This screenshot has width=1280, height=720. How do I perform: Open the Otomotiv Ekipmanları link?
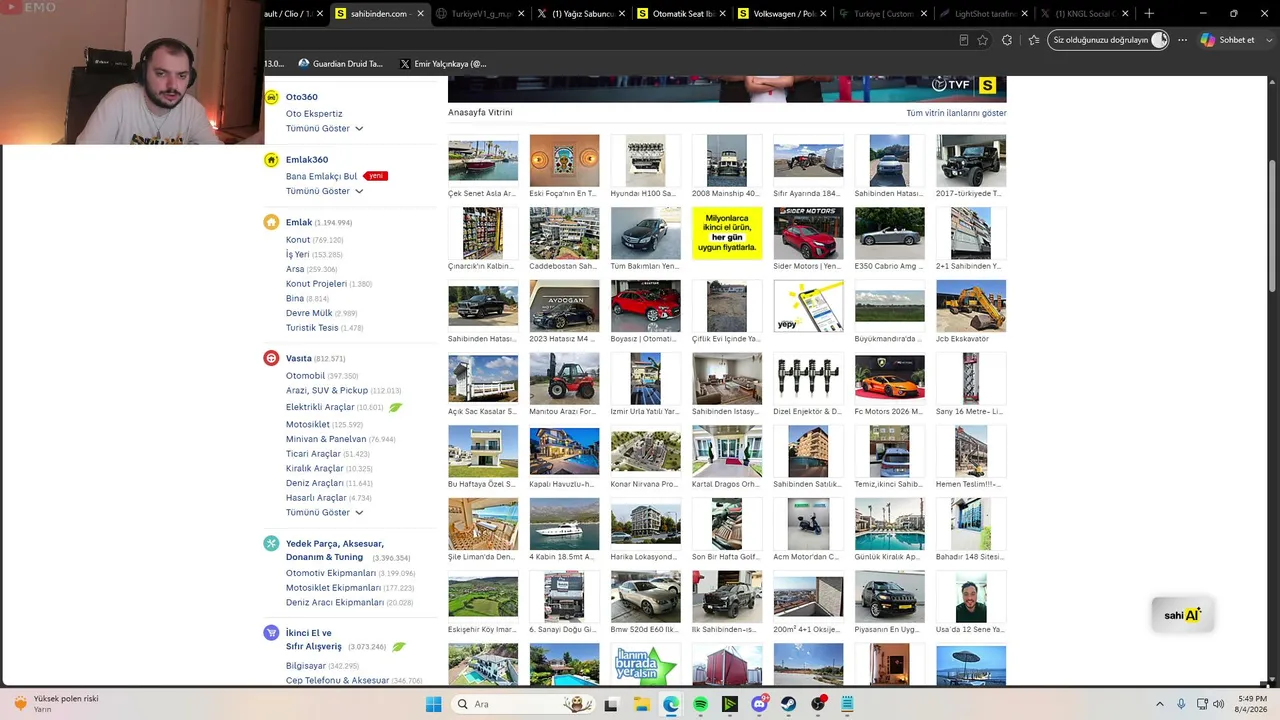(331, 573)
